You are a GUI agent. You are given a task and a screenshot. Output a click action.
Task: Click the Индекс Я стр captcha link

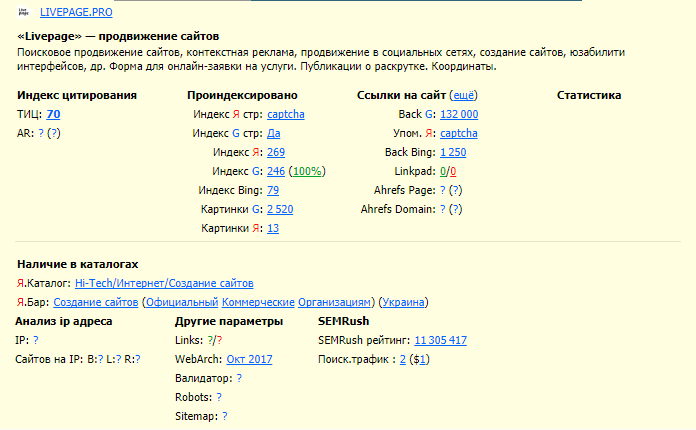coord(286,115)
